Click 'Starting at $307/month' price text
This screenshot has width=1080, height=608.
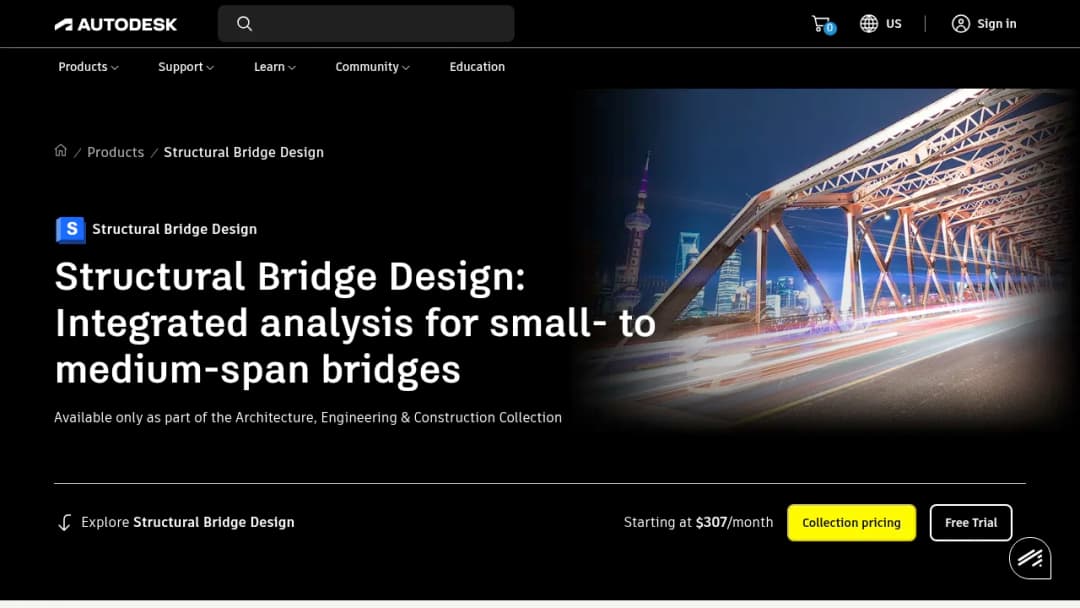click(698, 522)
